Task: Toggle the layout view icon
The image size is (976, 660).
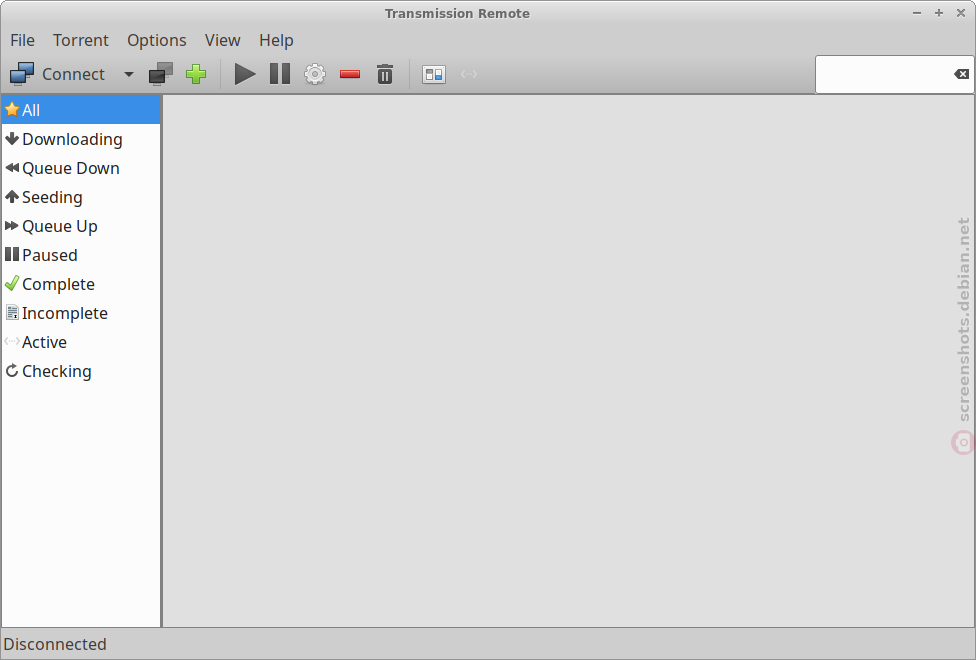Action: 434,74
